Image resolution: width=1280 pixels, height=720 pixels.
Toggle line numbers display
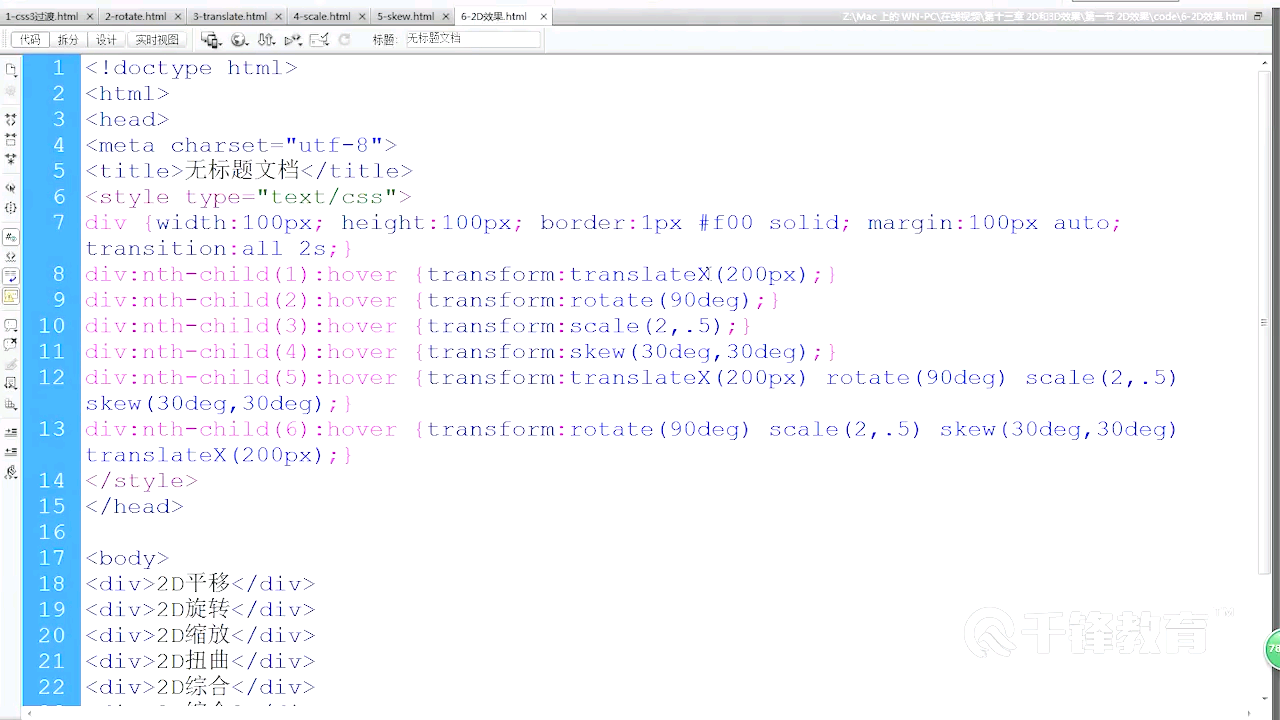[x=11, y=237]
